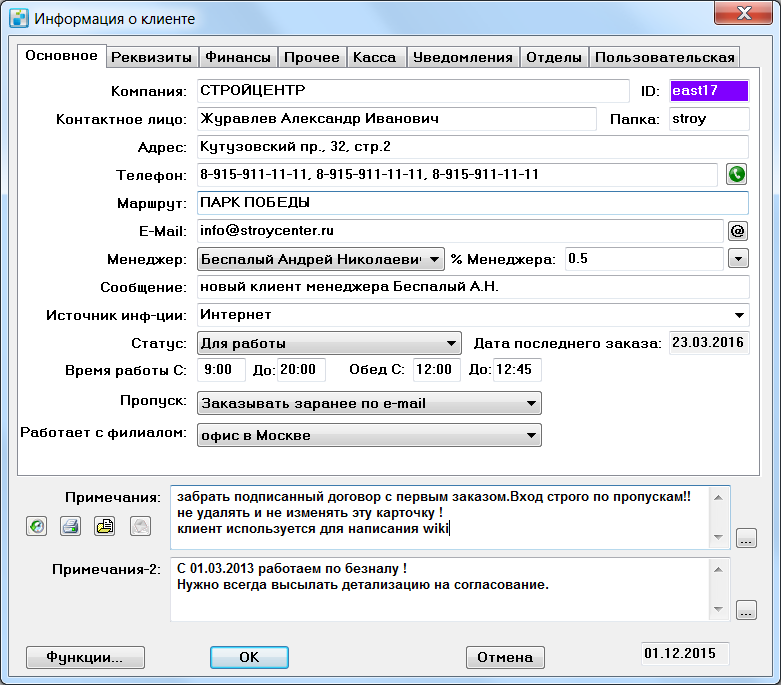Open the Финансы tab
This screenshot has height=685, width=781.
click(238, 57)
